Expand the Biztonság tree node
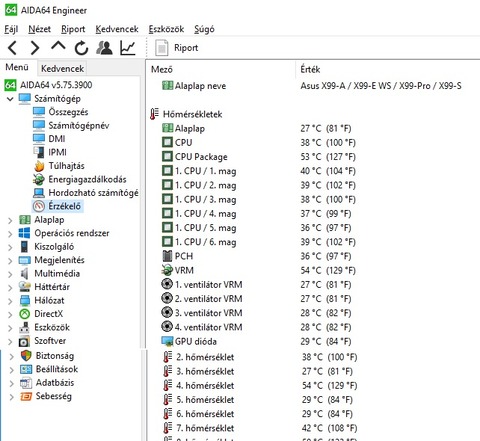 tap(11, 356)
